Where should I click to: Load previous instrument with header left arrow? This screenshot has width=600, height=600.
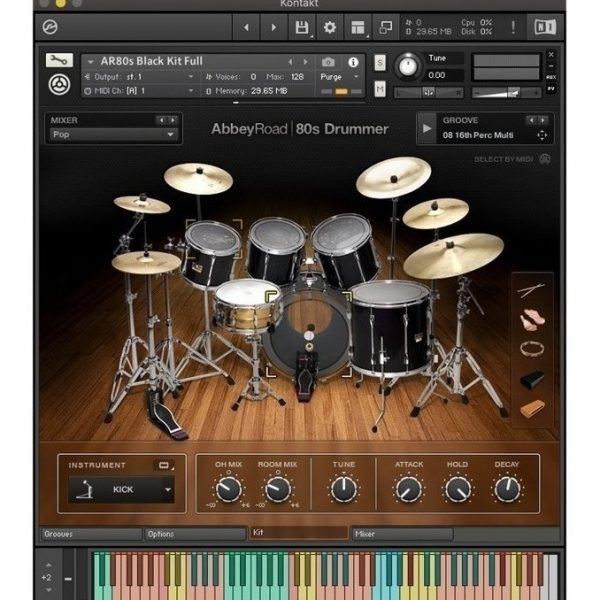(x=290, y=62)
